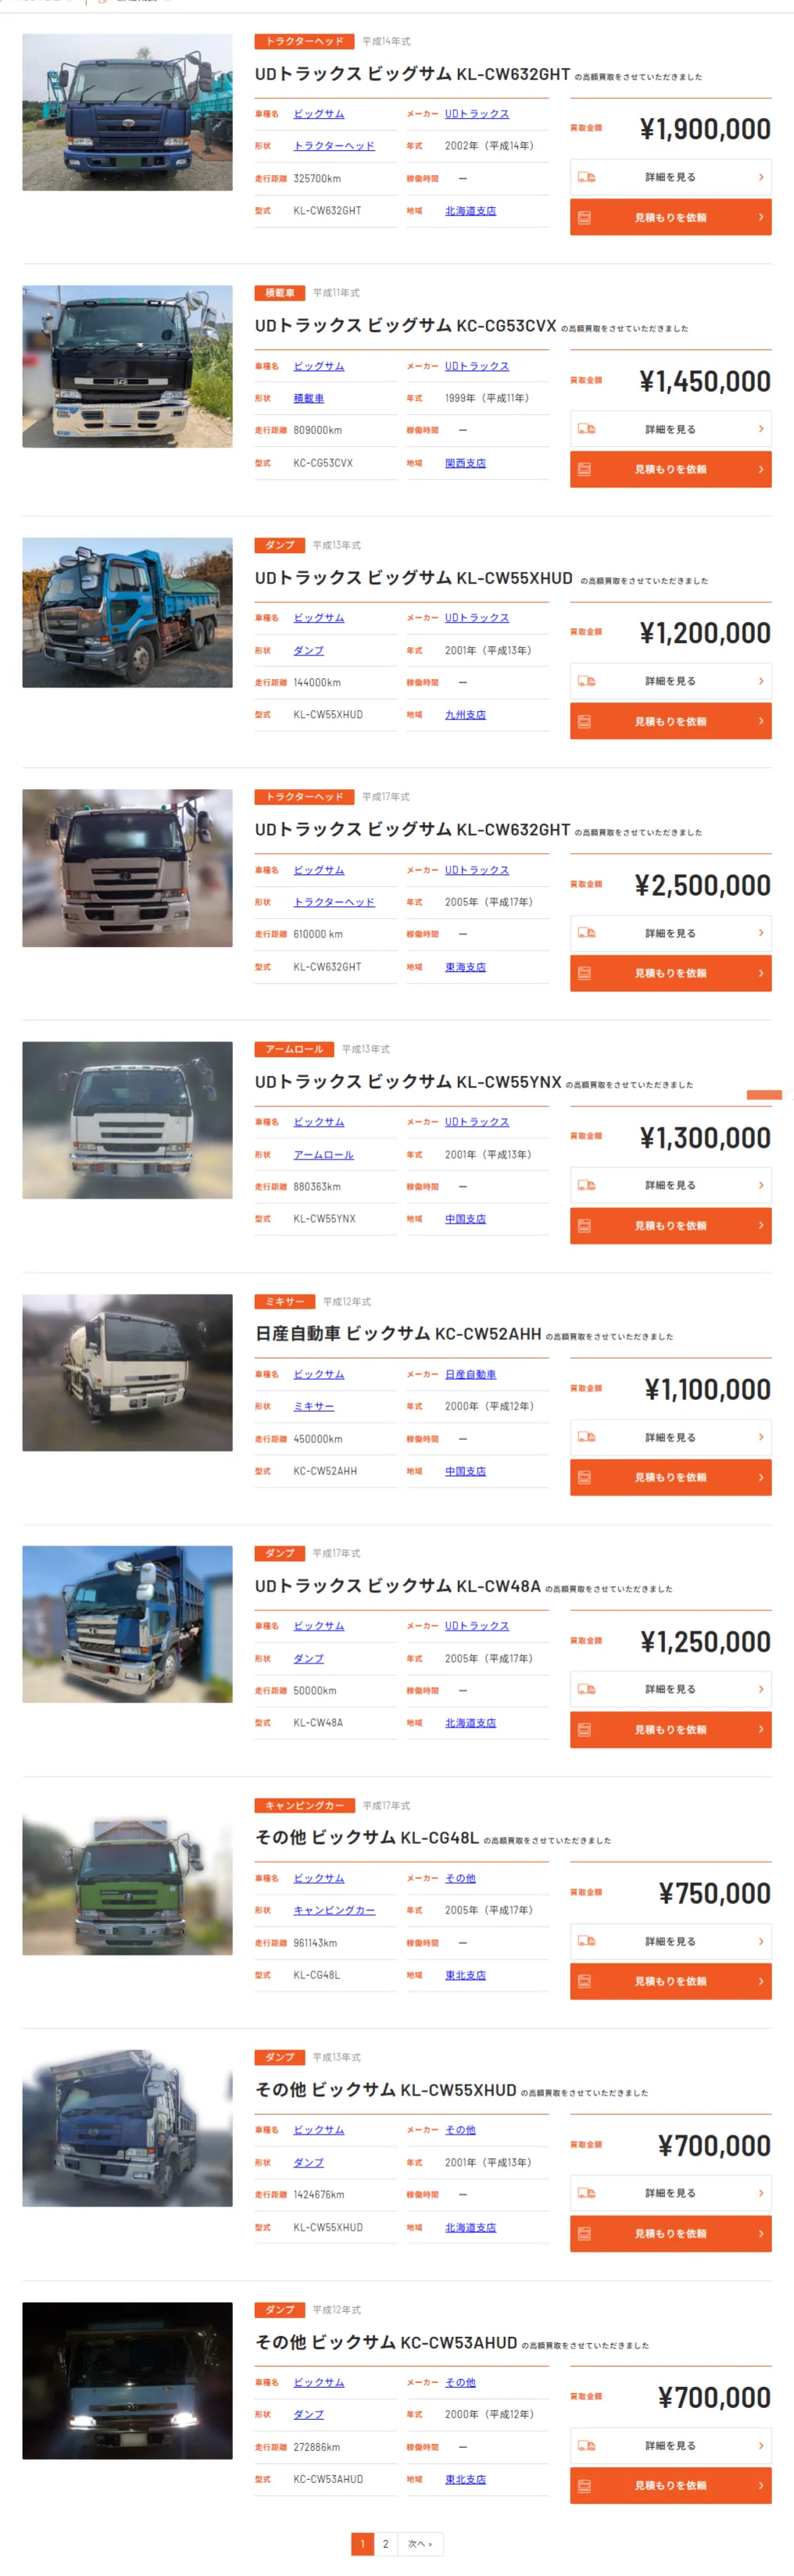Image resolution: width=794 pixels, height=2576 pixels.
Task: Click the アームロール shape link
Action: tap(323, 1155)
